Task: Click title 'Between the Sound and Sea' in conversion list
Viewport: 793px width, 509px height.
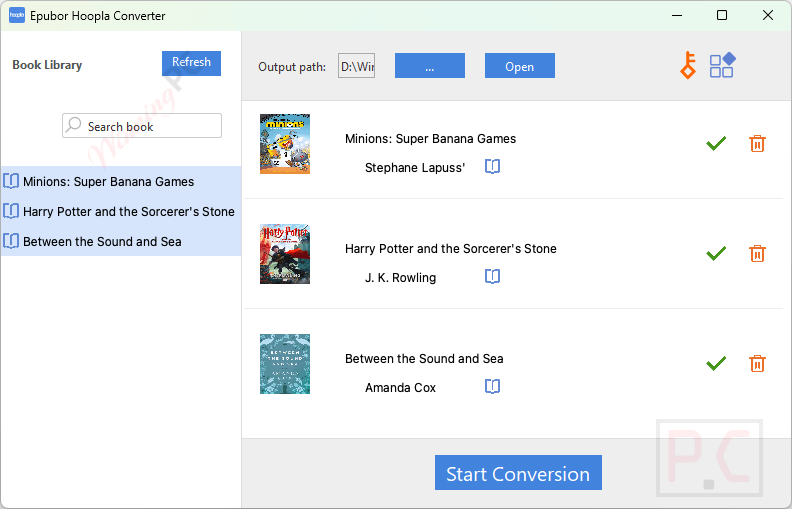Action: [x=424, y=359]
